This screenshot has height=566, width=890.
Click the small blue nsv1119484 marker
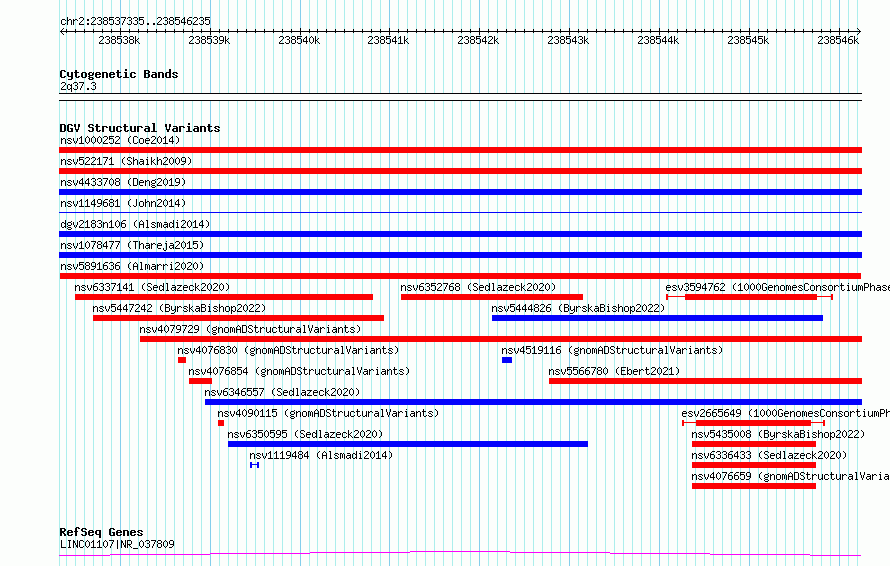(254, 465)
